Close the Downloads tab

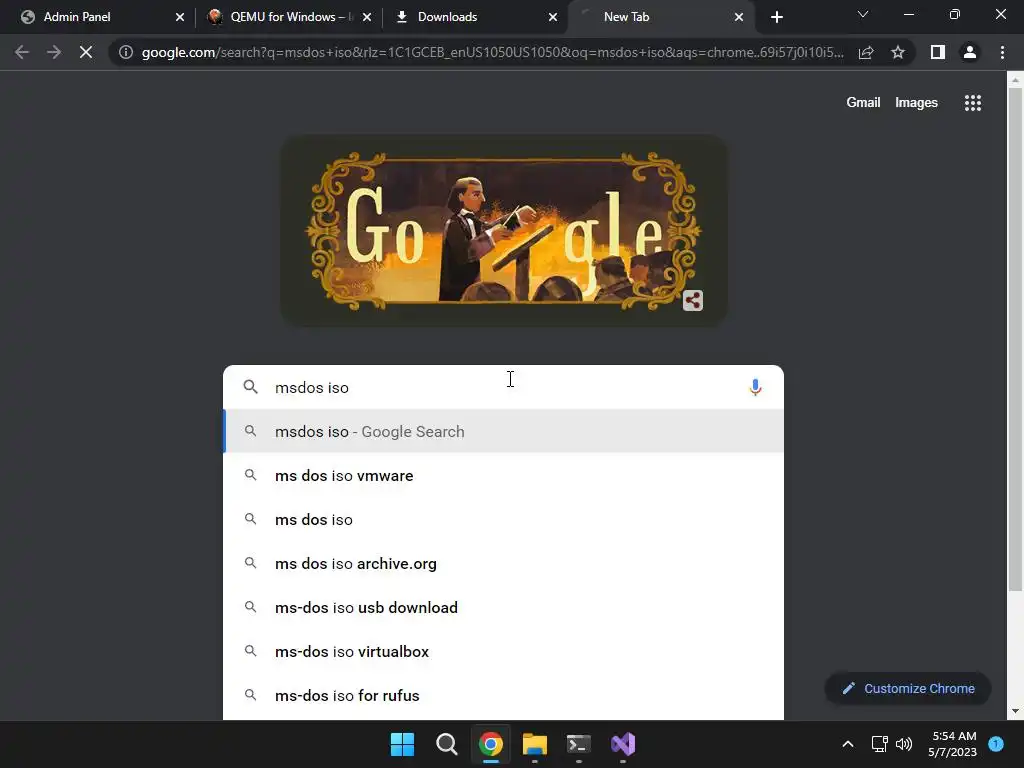(x=552, y=17)
